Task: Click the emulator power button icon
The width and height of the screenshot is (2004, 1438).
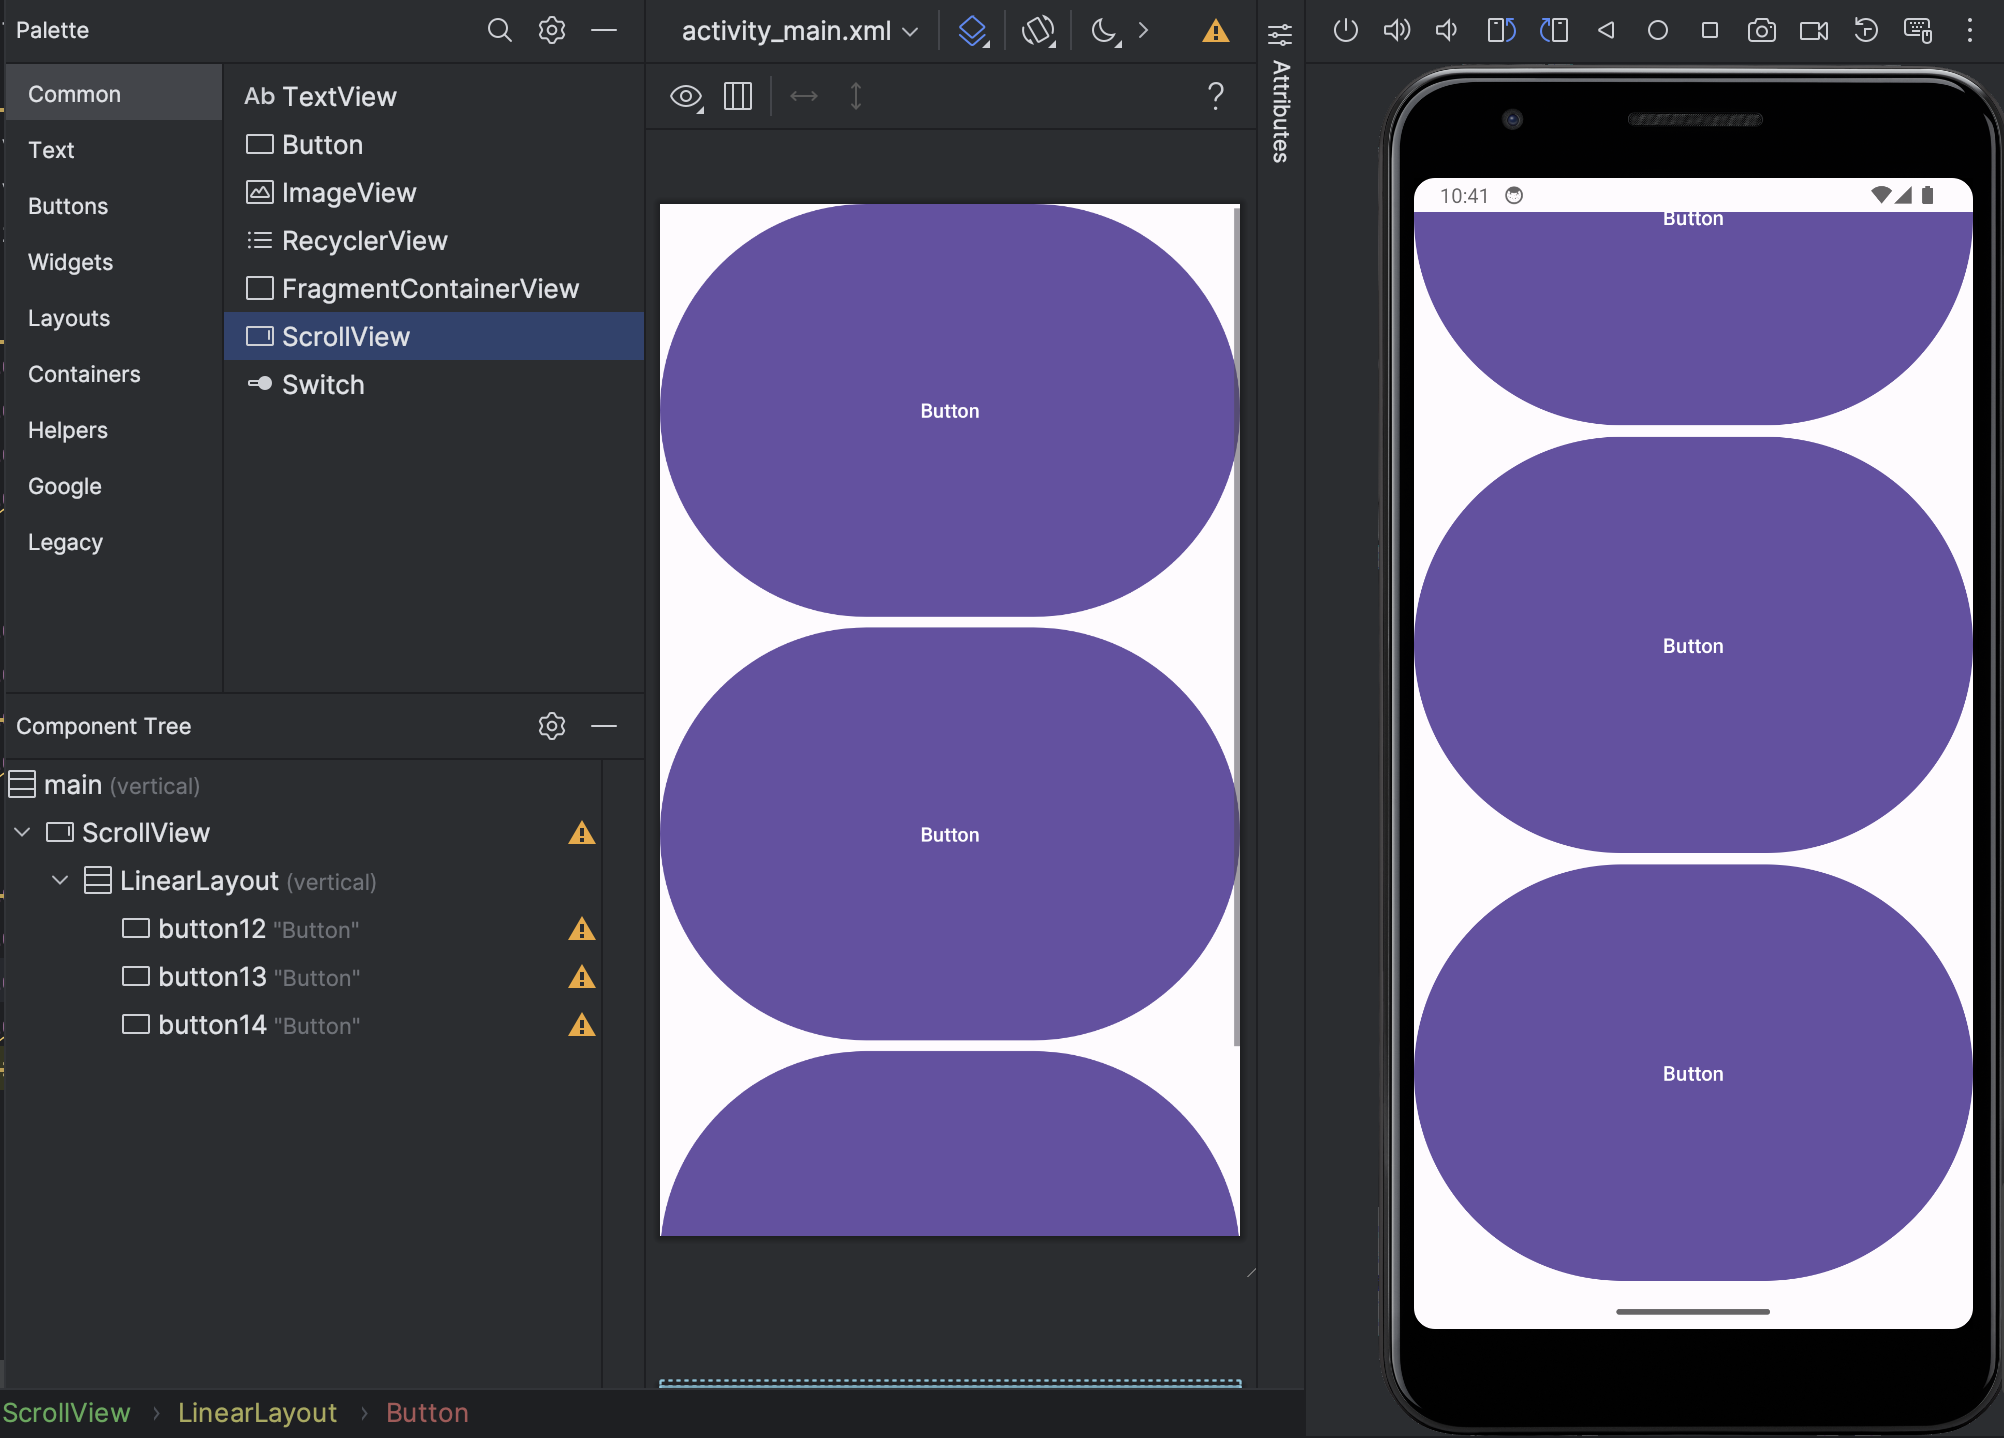Action: [x=1345, y=30]
